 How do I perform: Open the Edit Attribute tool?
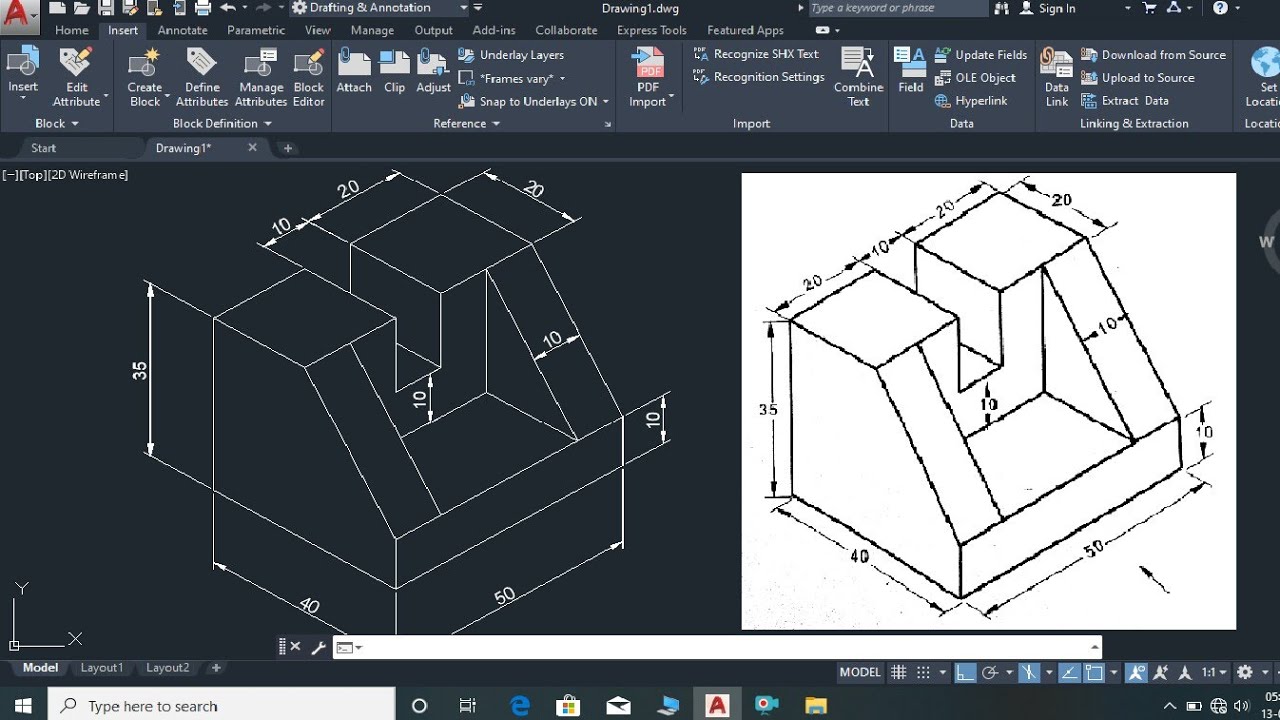[77, 77]
